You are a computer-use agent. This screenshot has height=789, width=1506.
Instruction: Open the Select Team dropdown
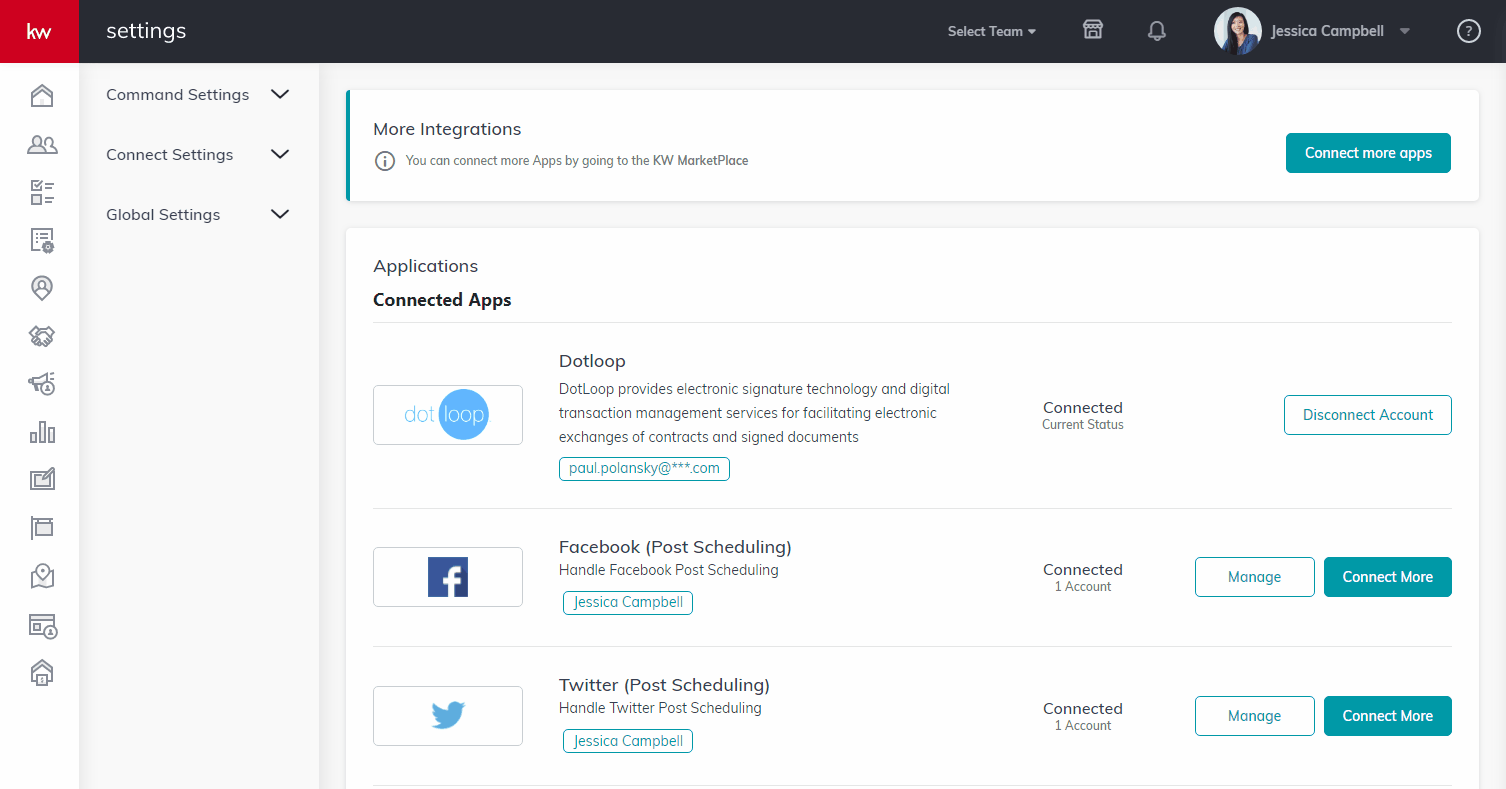[x=991, y=31]
